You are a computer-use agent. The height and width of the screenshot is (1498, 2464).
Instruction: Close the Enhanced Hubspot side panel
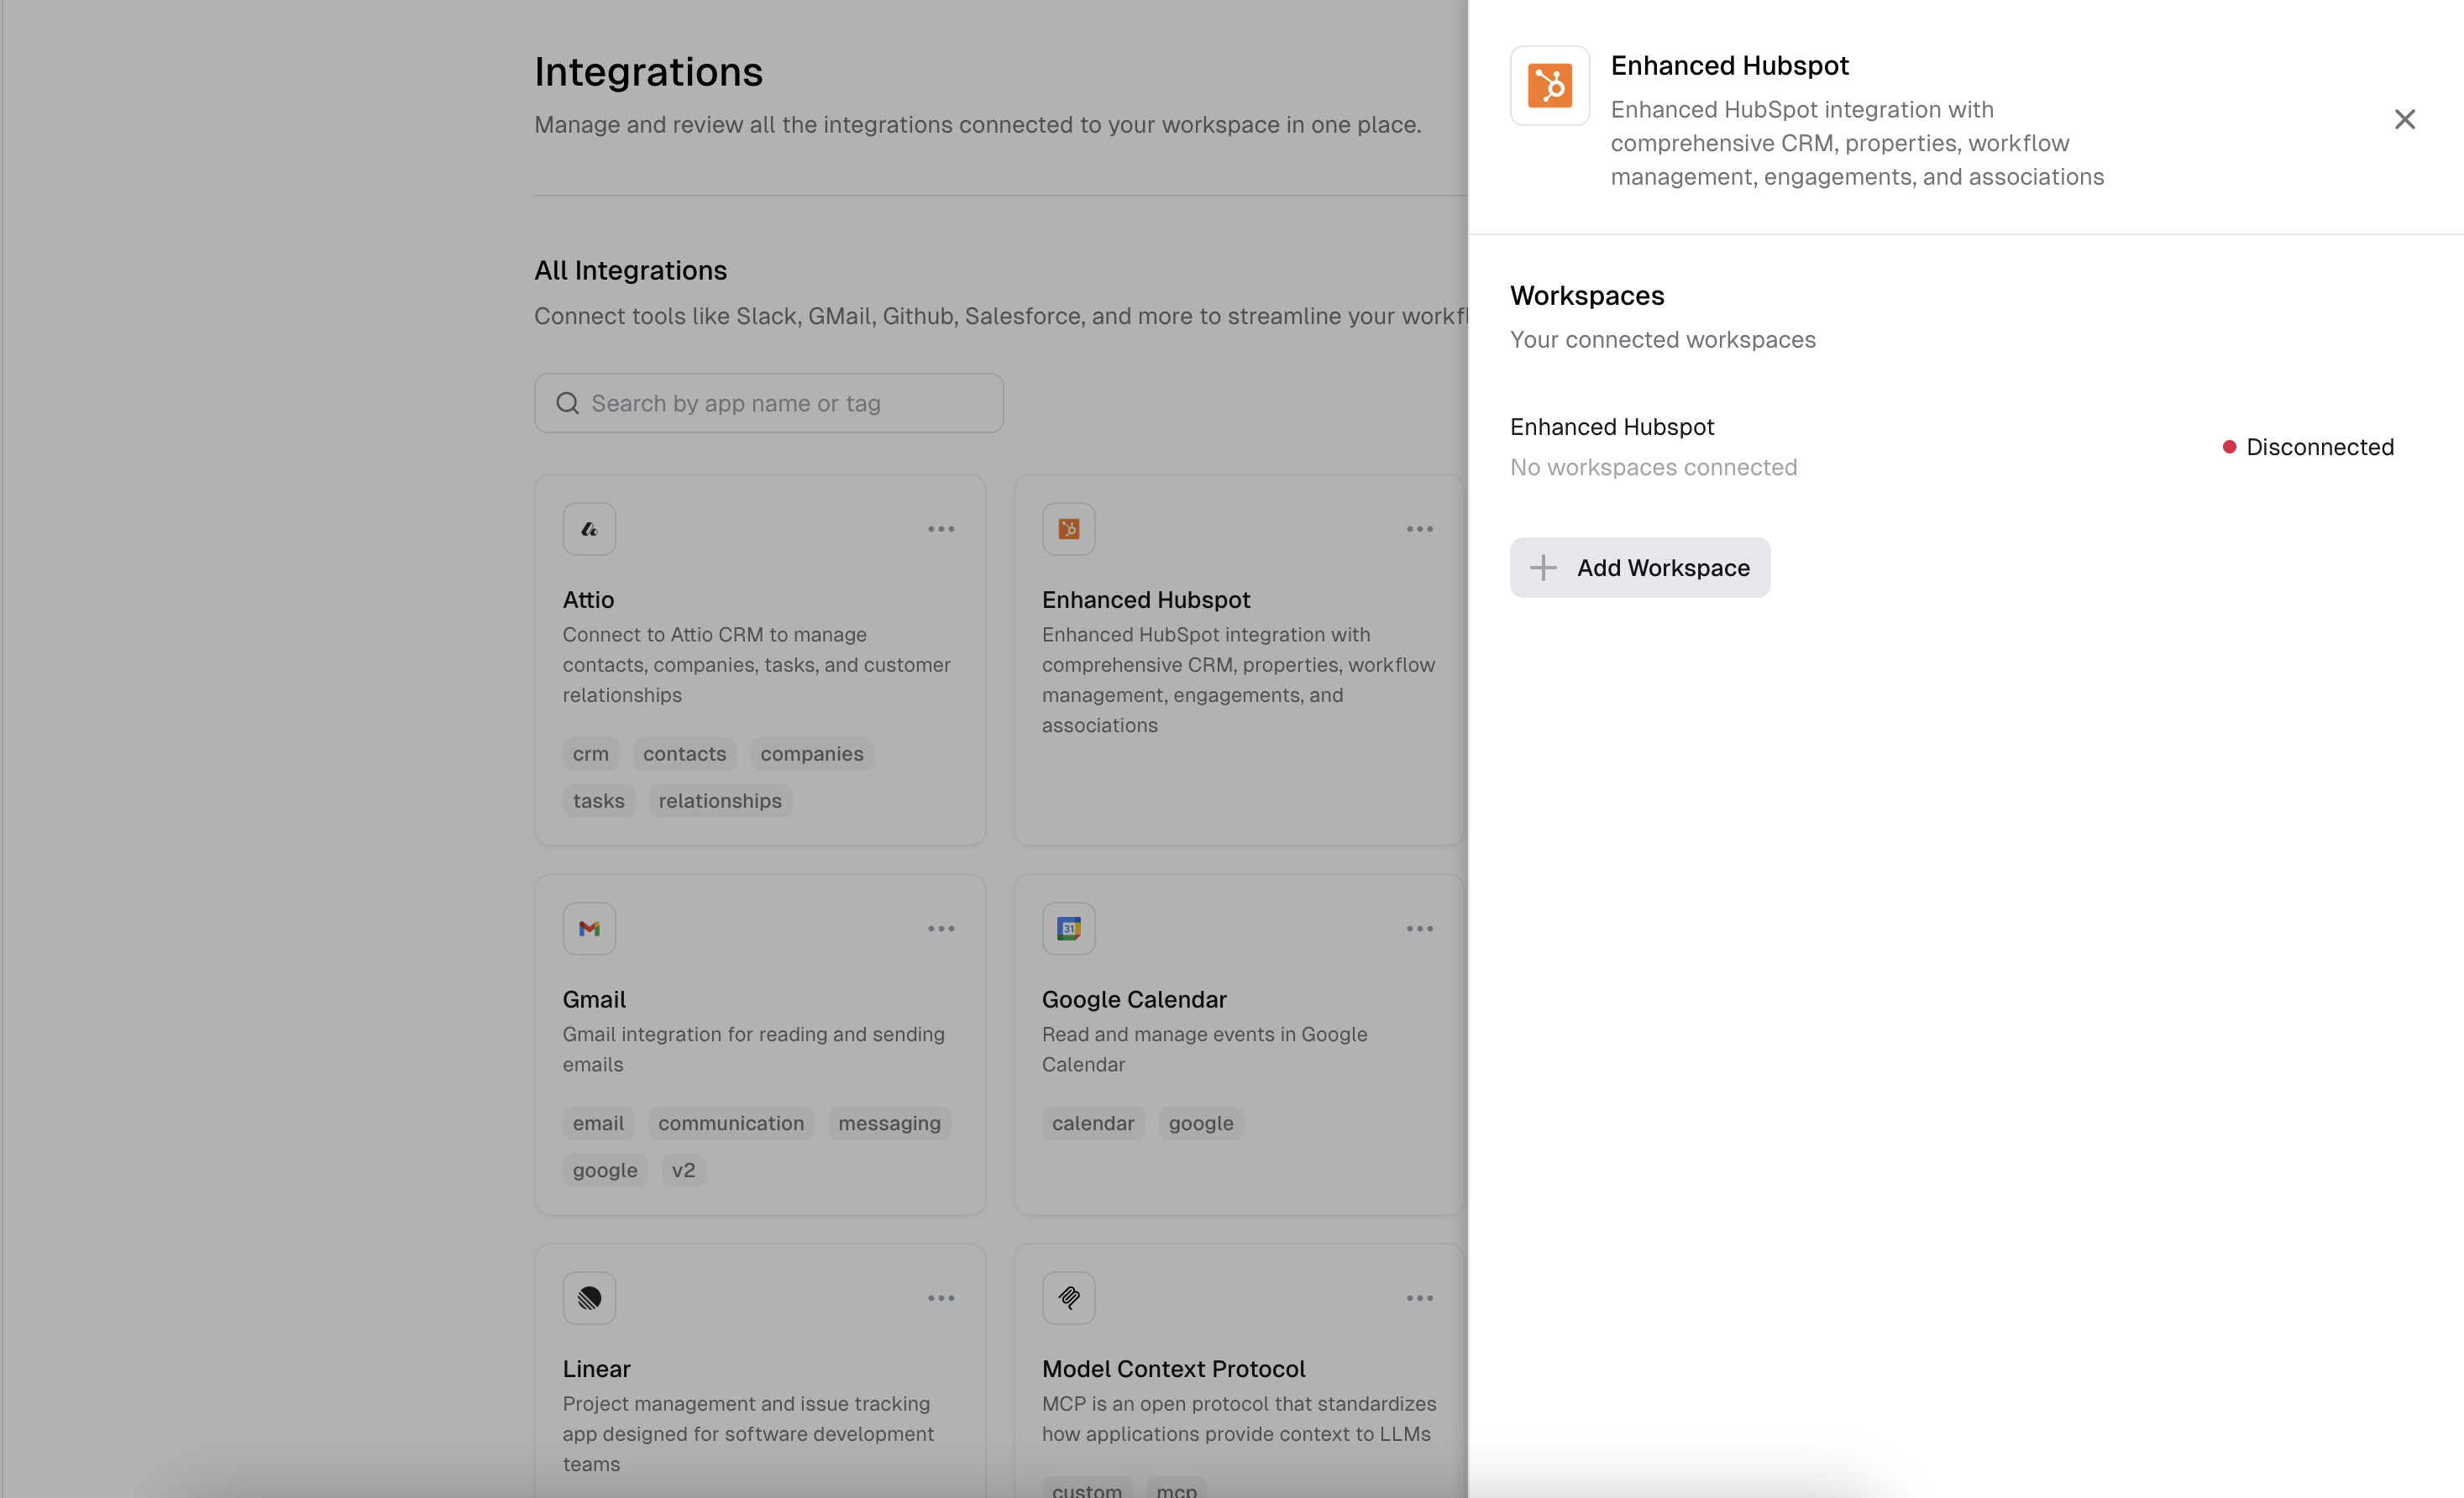point(2404,120)
